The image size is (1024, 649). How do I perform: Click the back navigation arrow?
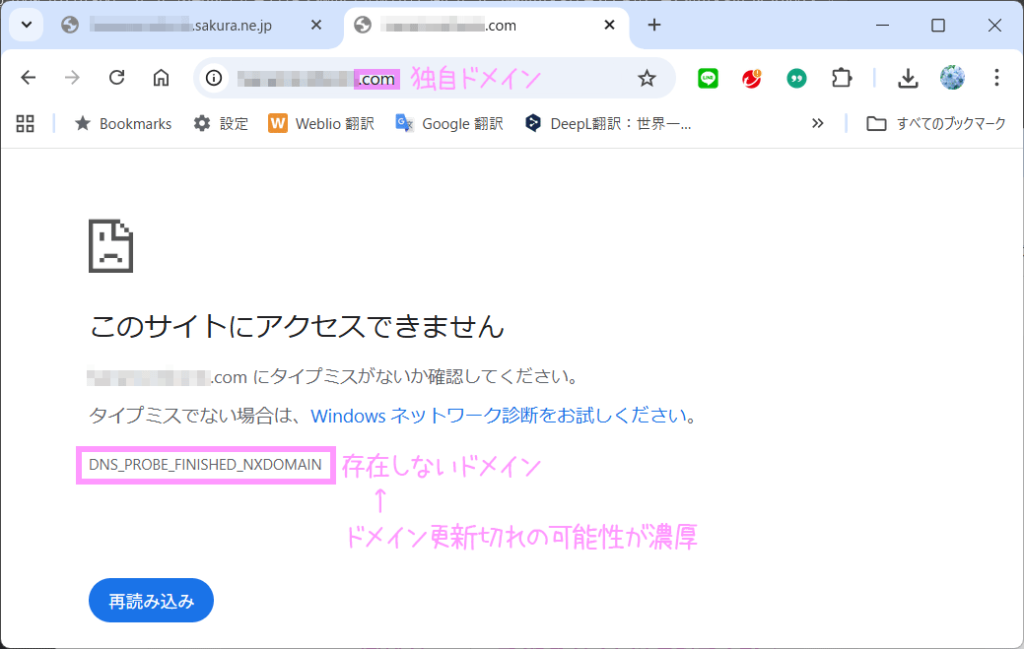coord(28,78)
